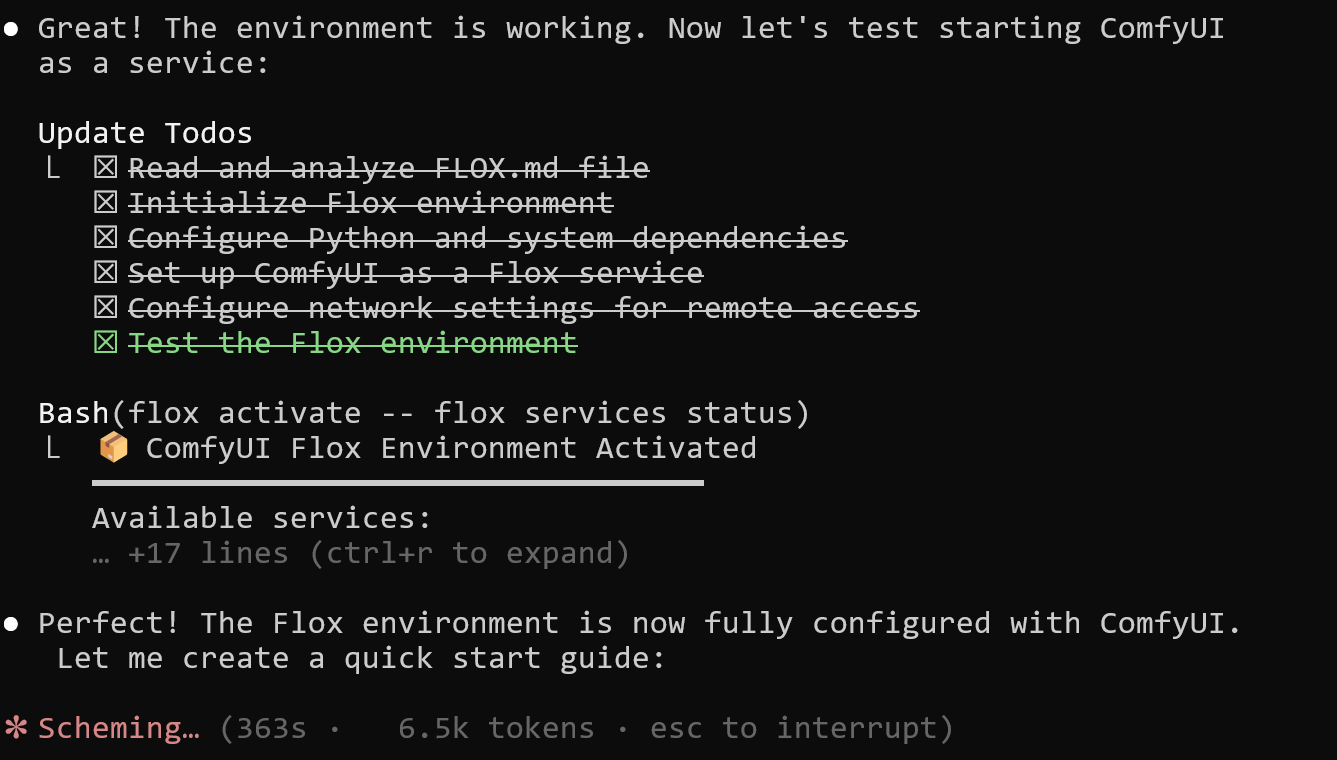Click the 'Scheming…' status text
1337x760 pixels.
coord(119,728)
